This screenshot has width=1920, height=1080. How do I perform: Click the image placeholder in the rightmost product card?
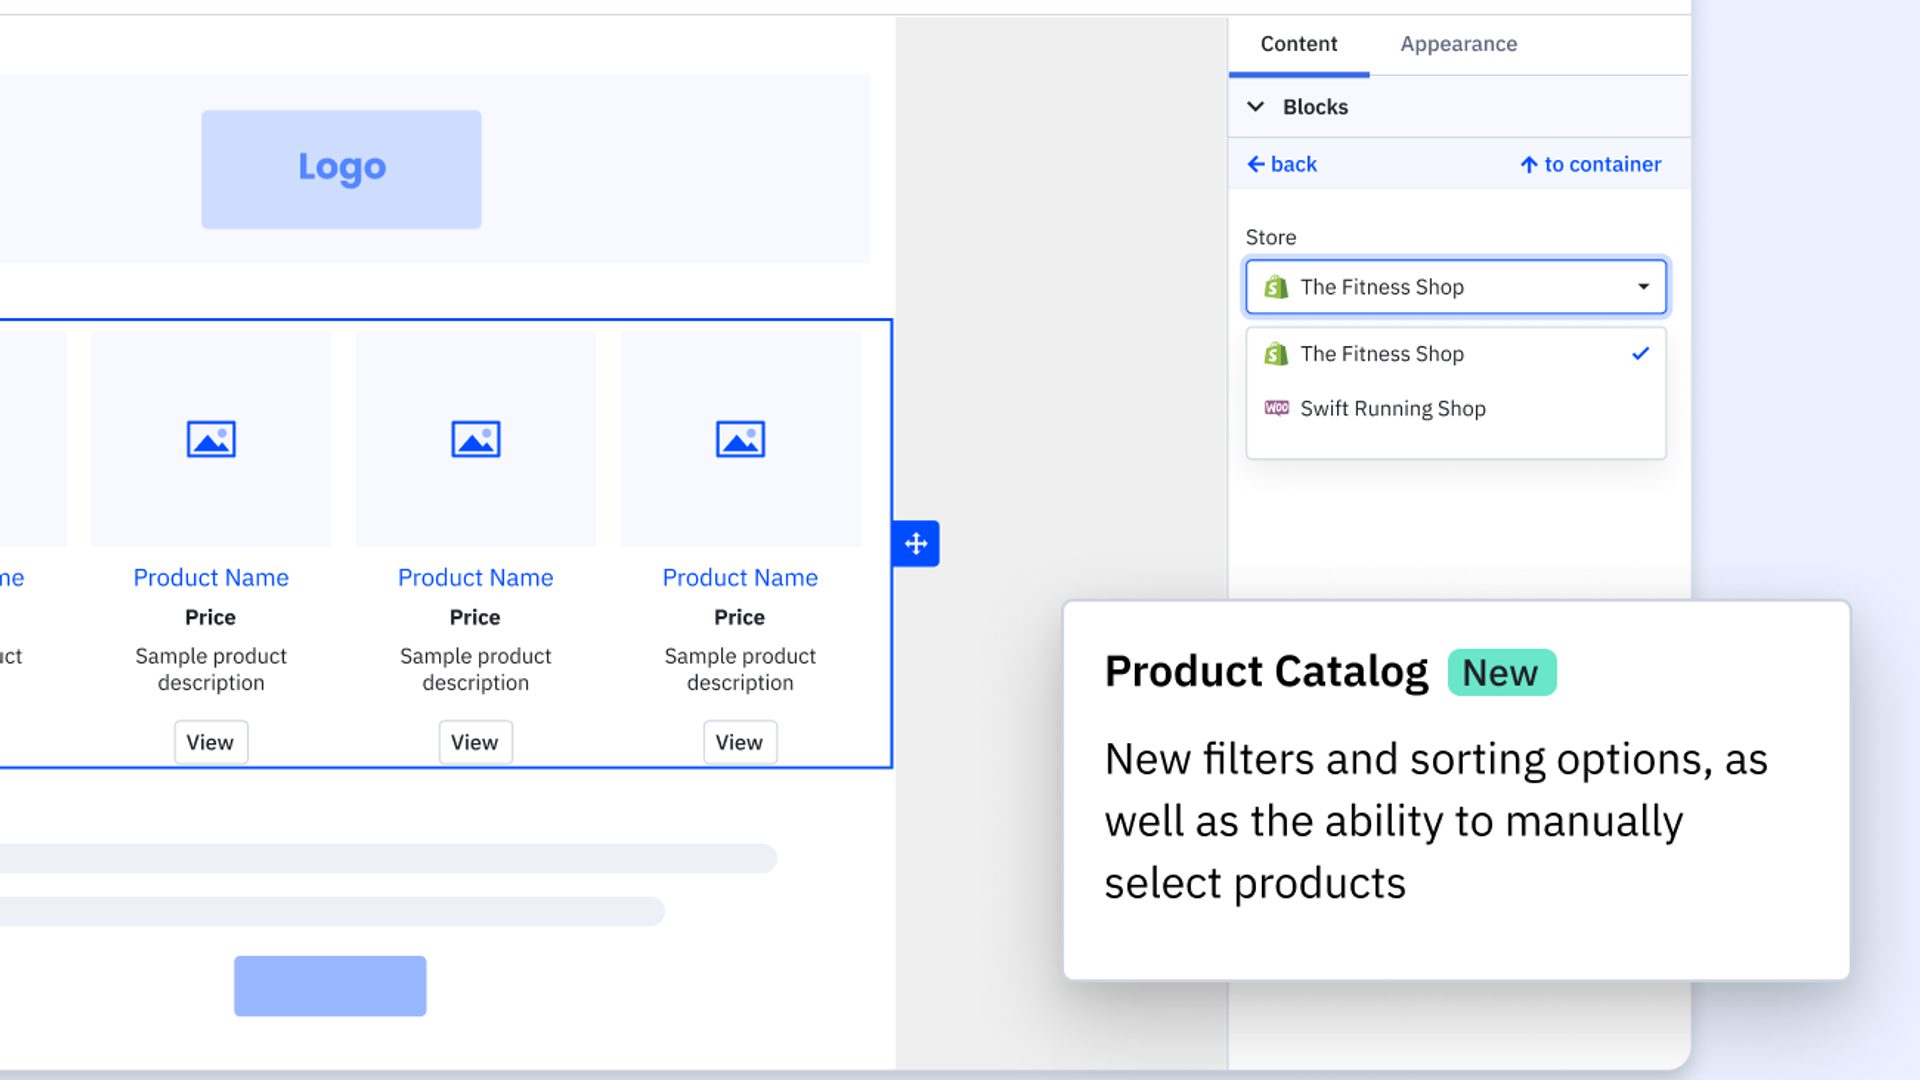[x=740, y=439]
